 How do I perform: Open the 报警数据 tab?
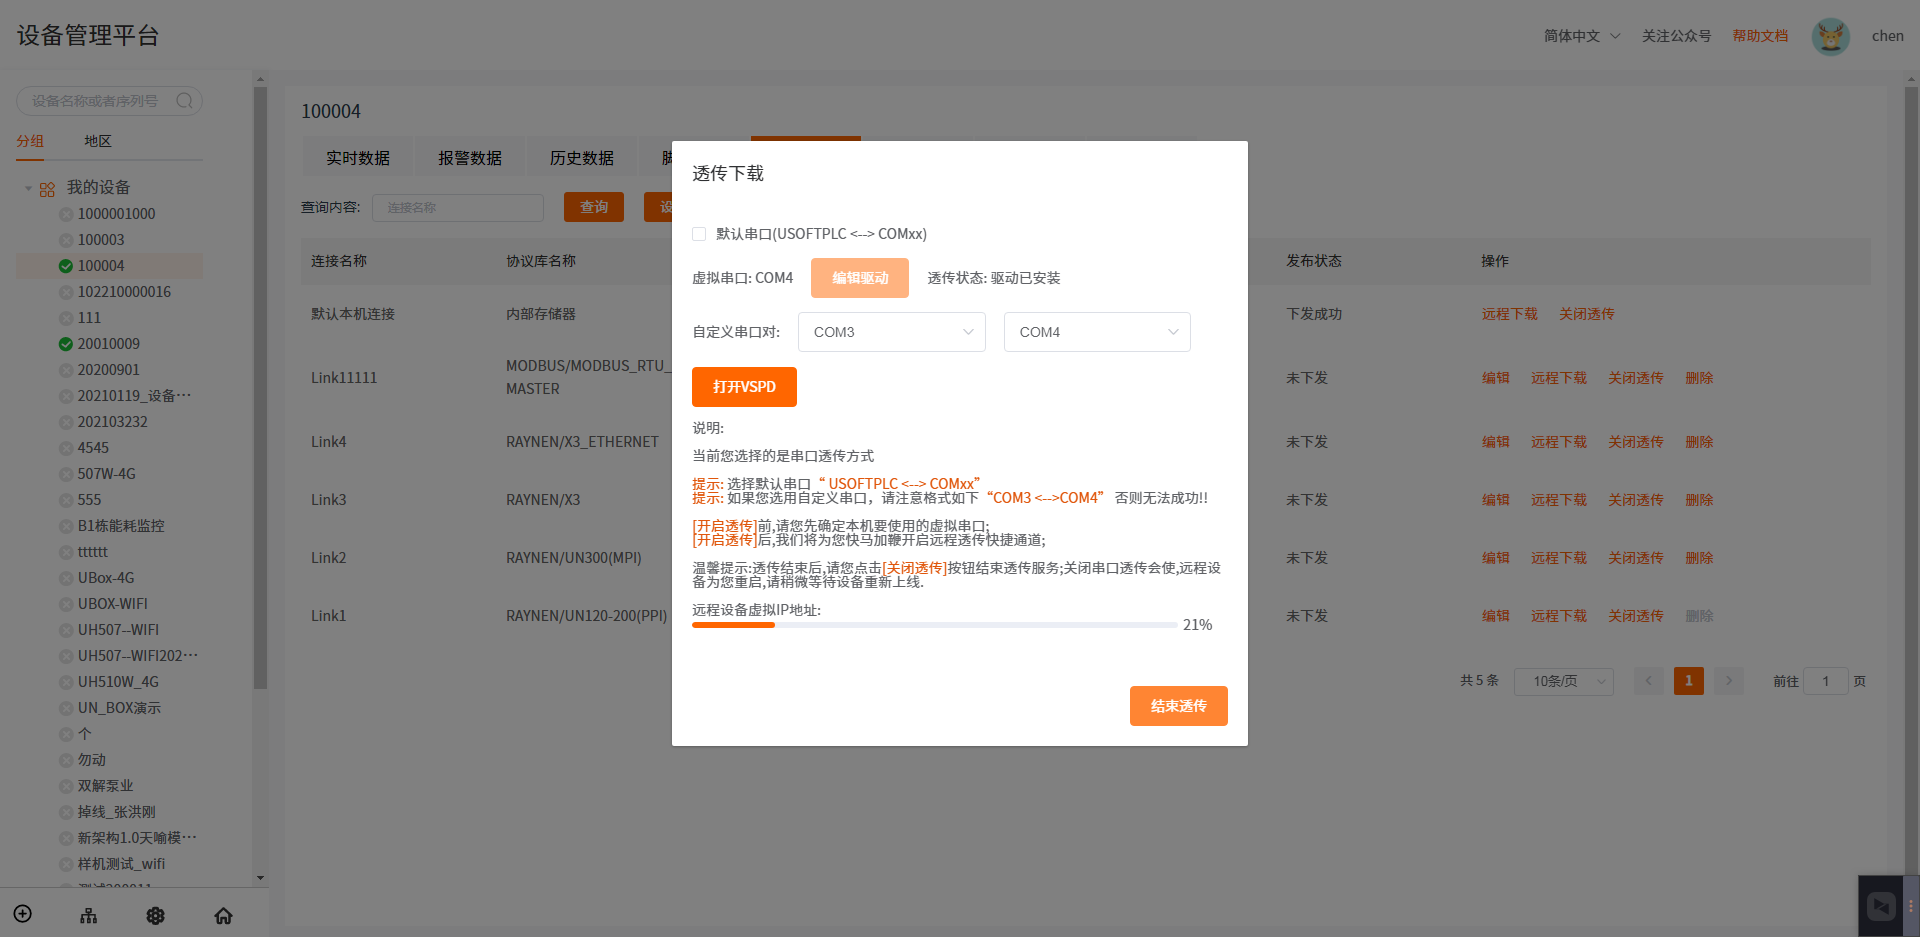click(x=470, y=158)
